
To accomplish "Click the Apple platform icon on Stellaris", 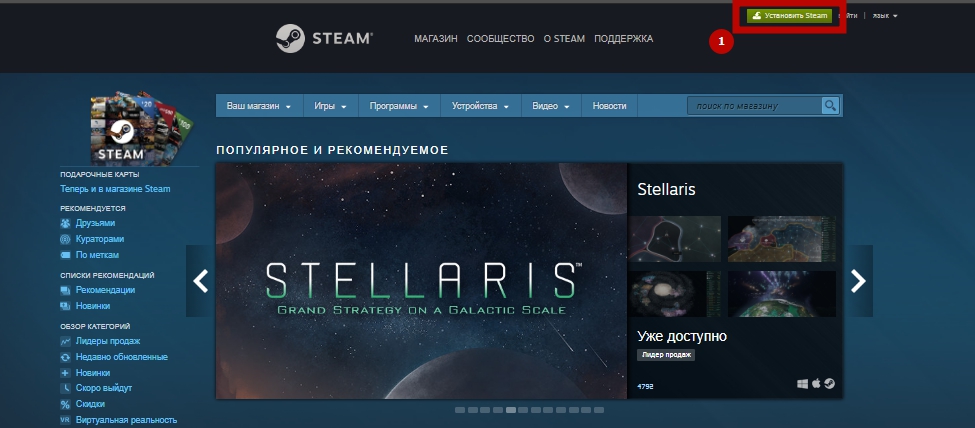I will pyautogui.click(x=816, y=384).
